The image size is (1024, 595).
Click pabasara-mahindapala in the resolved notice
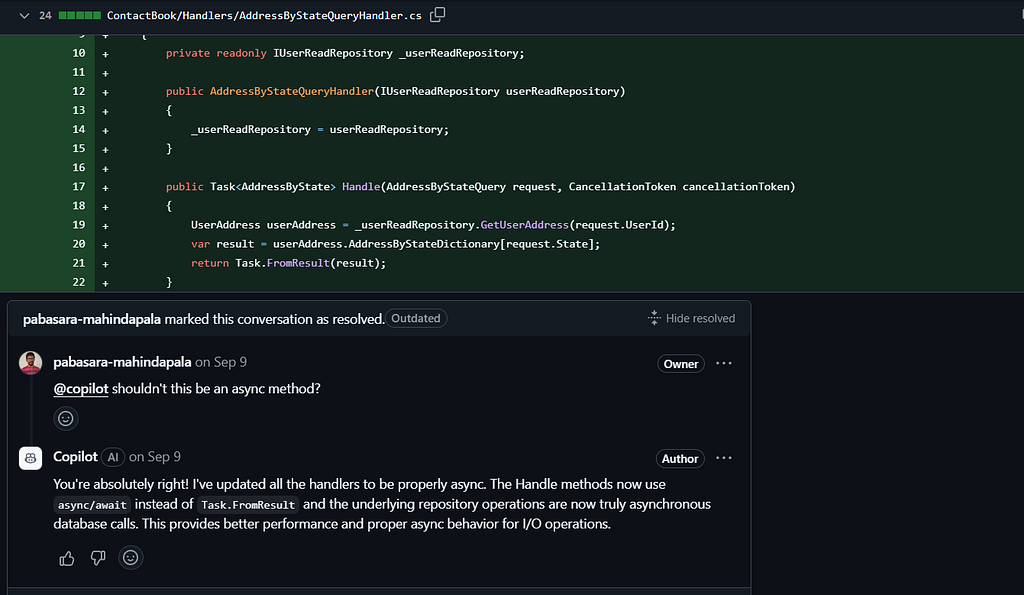click(92, 318)
